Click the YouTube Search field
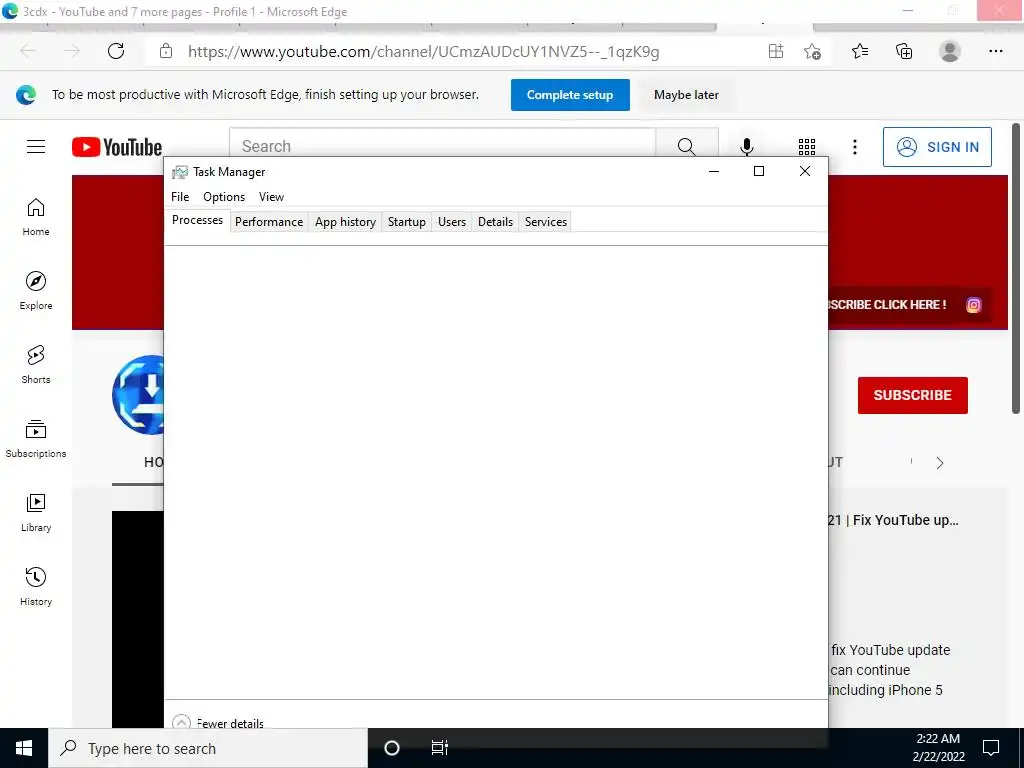This screenshot has width=1024, height=768. point(442,146)
